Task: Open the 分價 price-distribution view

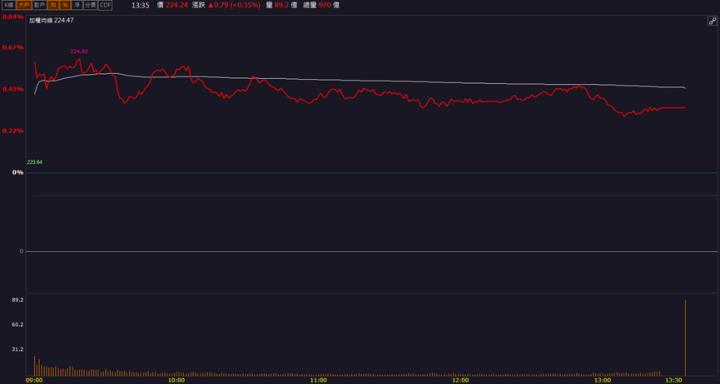Action: 90,5
